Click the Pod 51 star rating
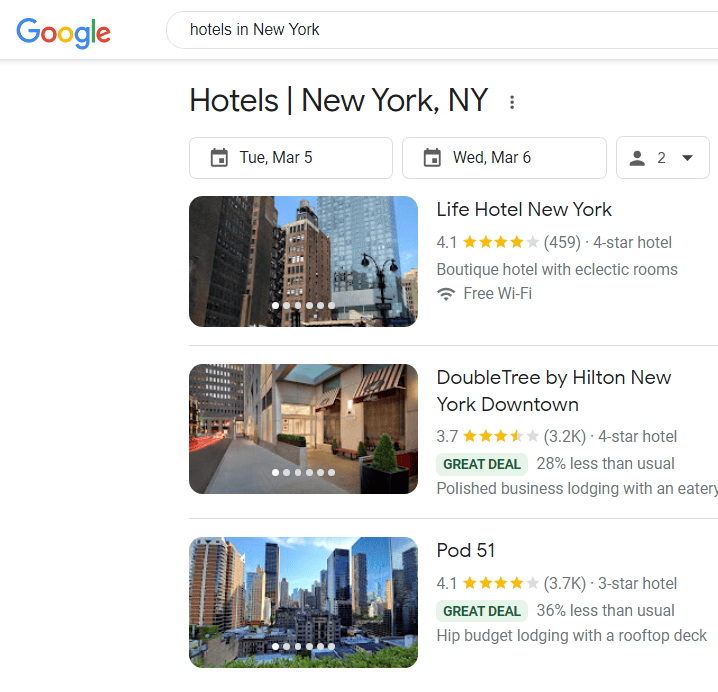The height and width of the screenshot is (692, 718). (x=501, y=583)
